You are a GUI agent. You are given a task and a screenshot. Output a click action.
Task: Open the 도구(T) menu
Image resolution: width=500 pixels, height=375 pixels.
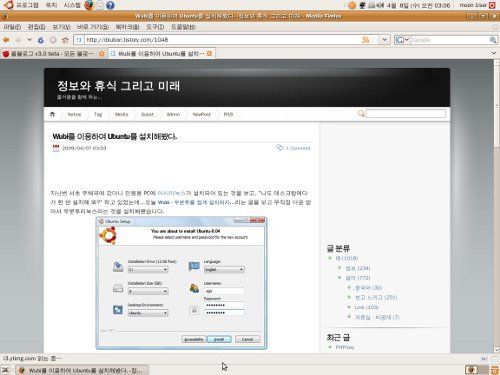pyautogui.click(x=155, y=27)
